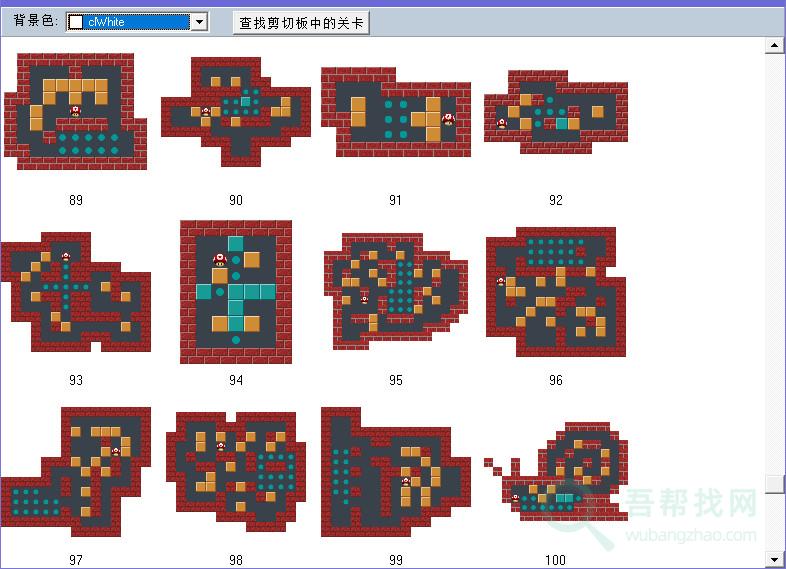The width and height of the screenshot is (786, 569).
Task: Select level 89 thumbnail
Action: 76,111
